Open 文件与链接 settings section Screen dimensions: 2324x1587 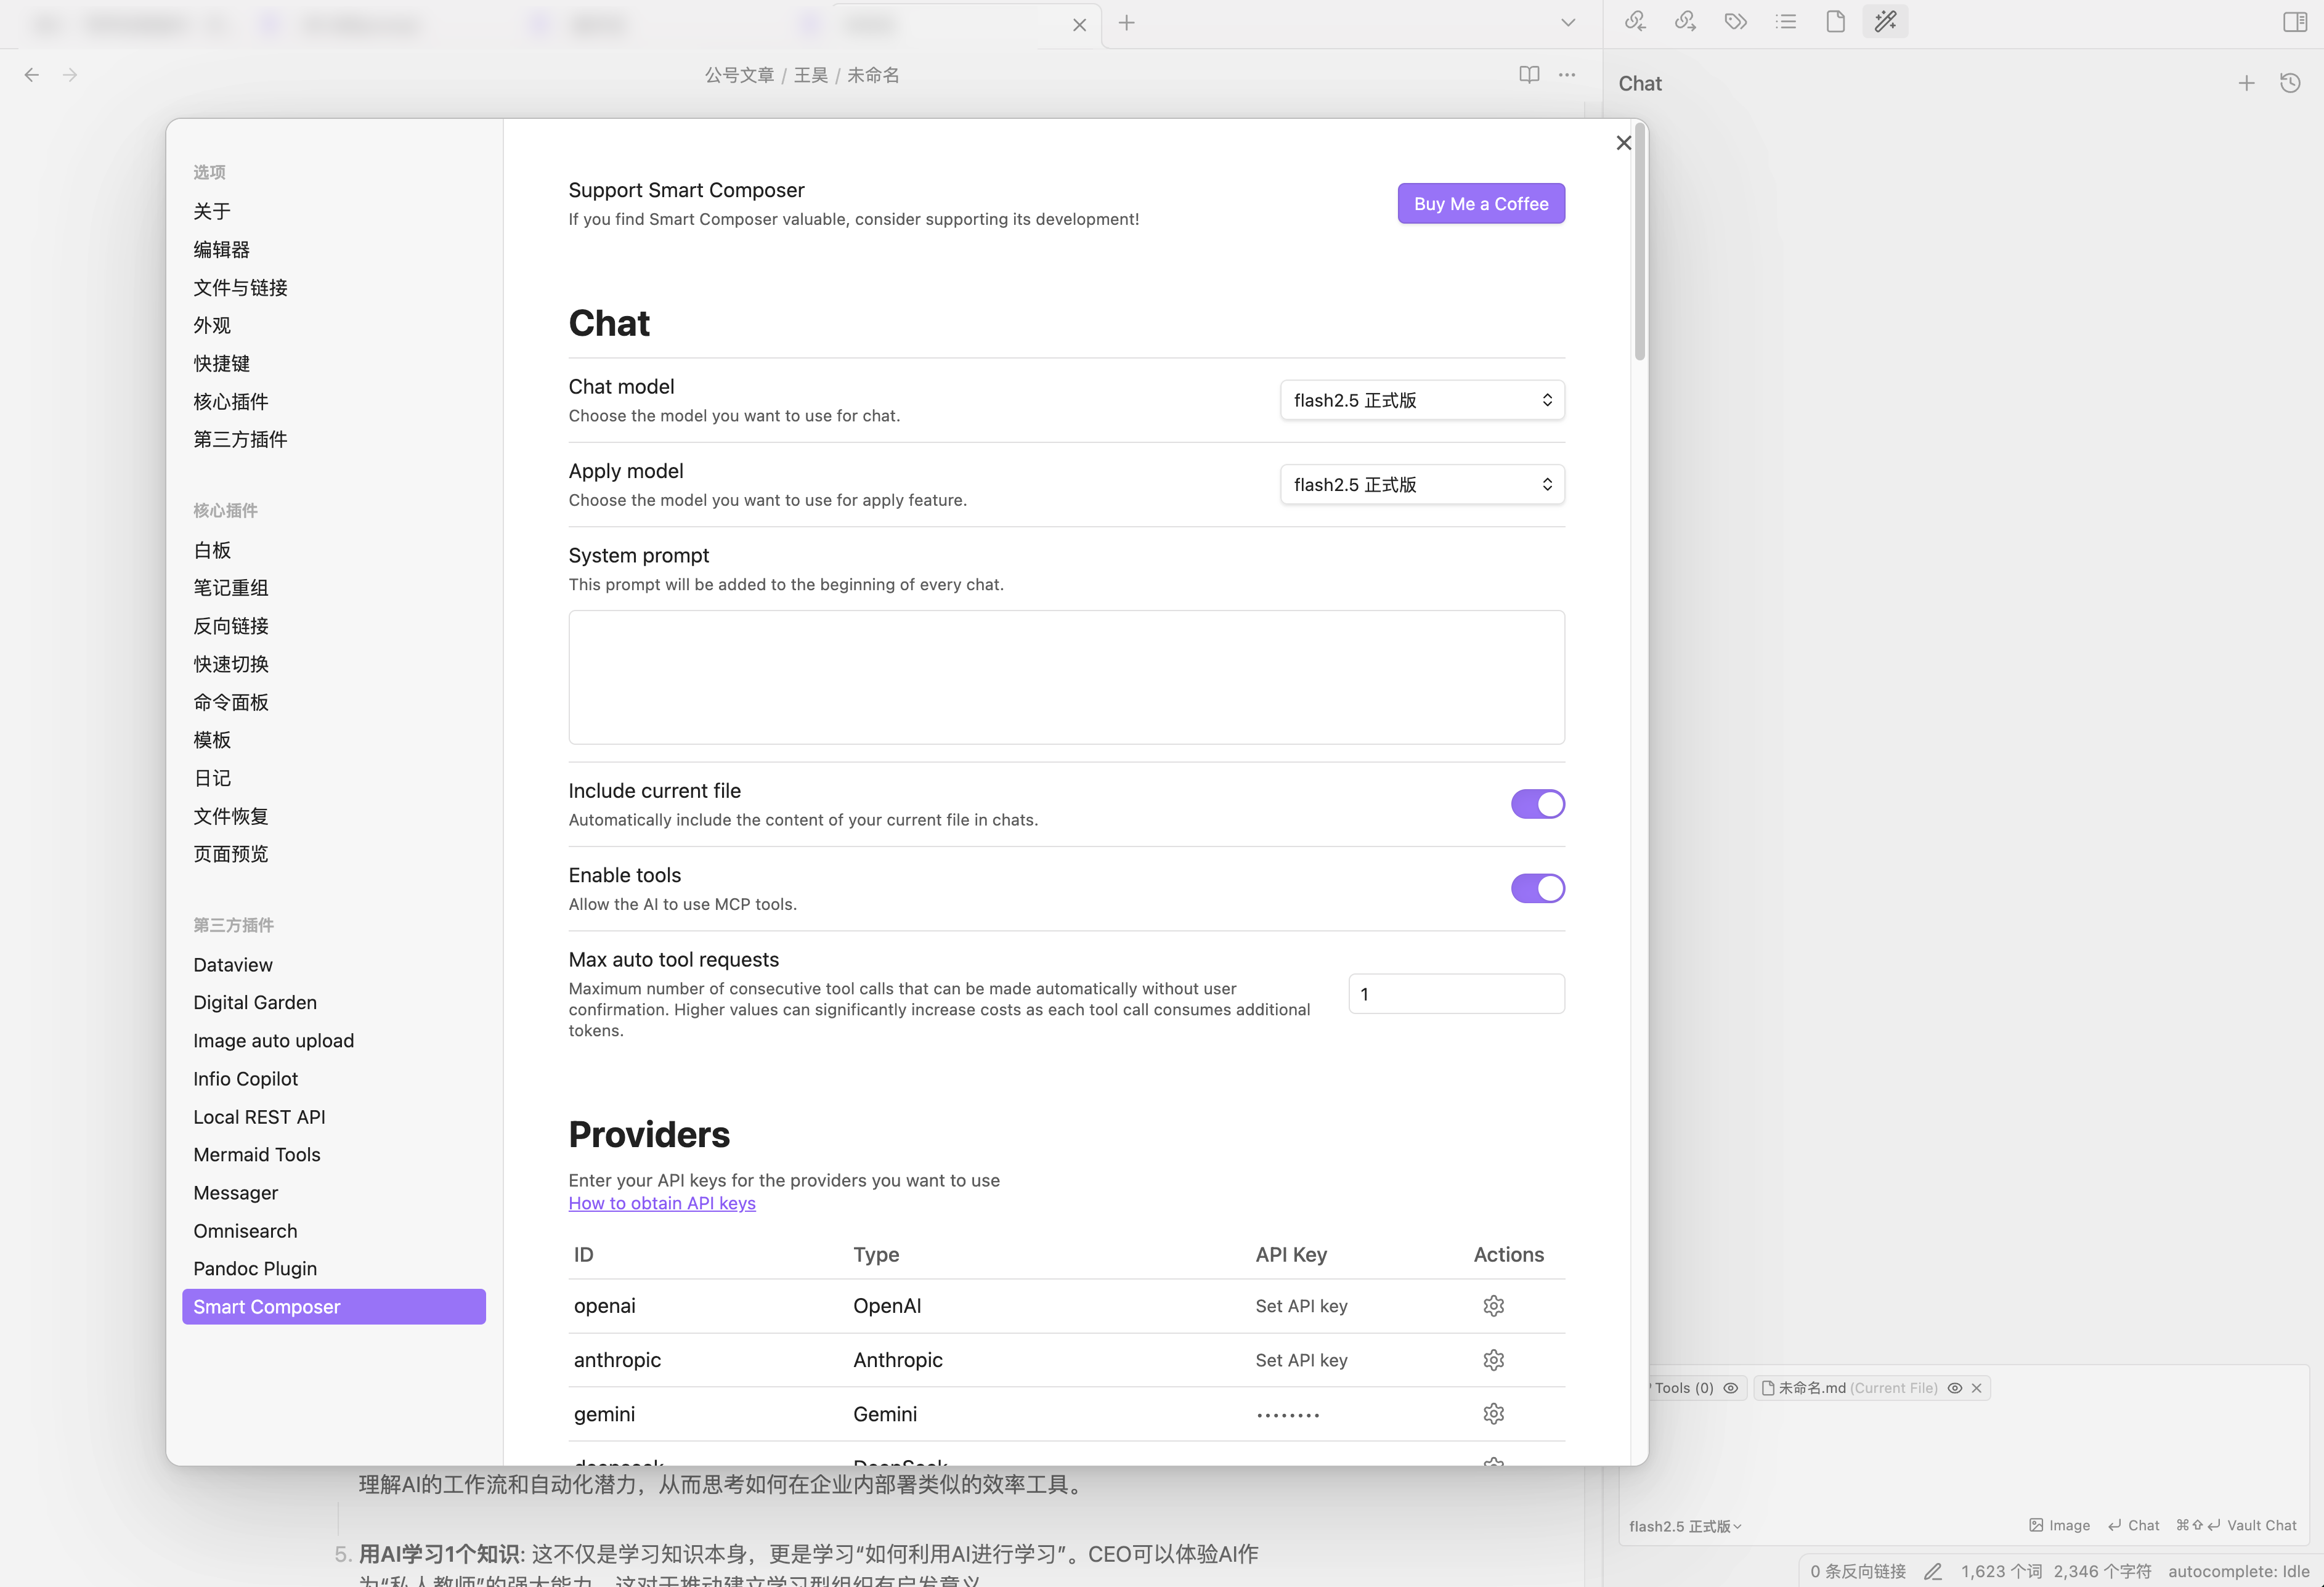[x=240, y=288]
